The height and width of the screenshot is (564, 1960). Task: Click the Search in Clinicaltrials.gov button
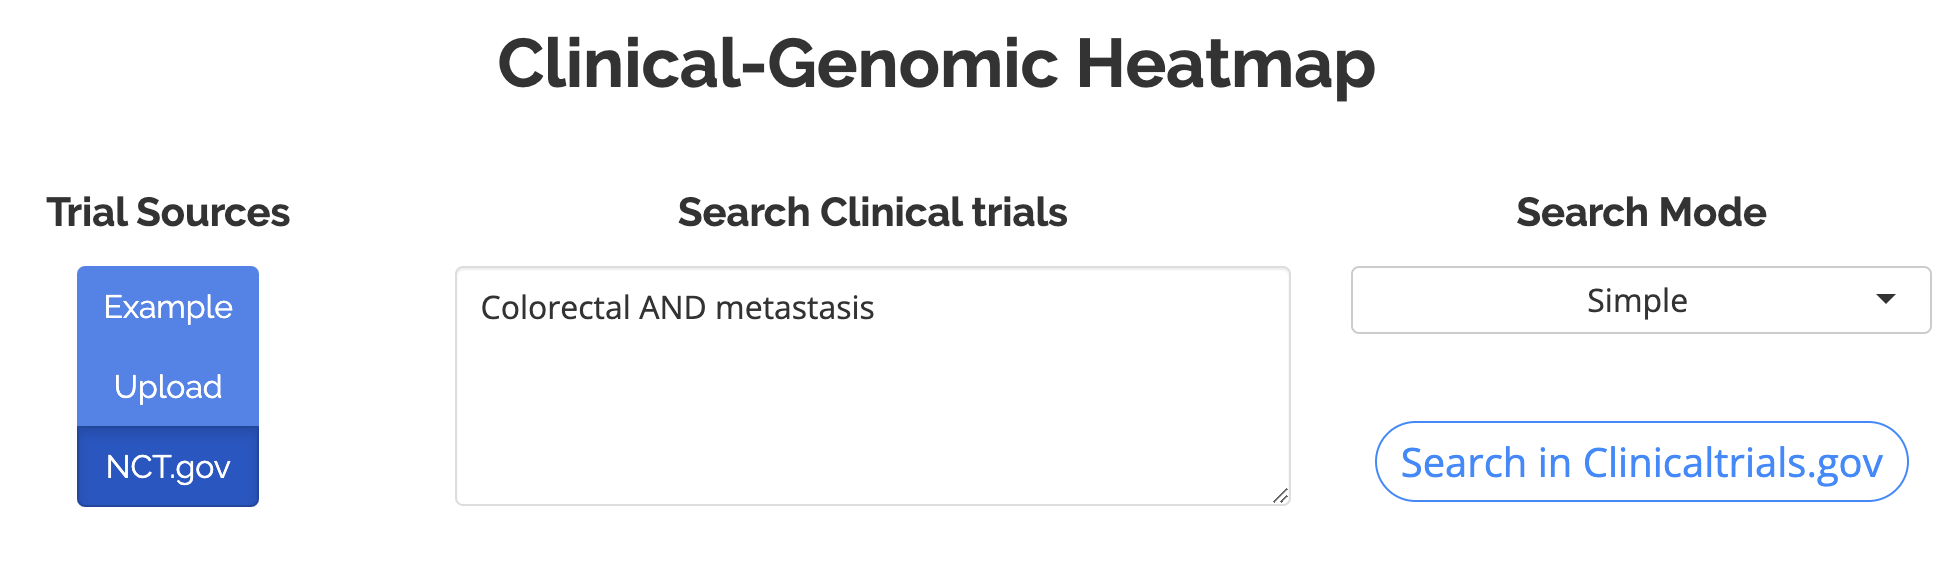[x=1641, y=462]
